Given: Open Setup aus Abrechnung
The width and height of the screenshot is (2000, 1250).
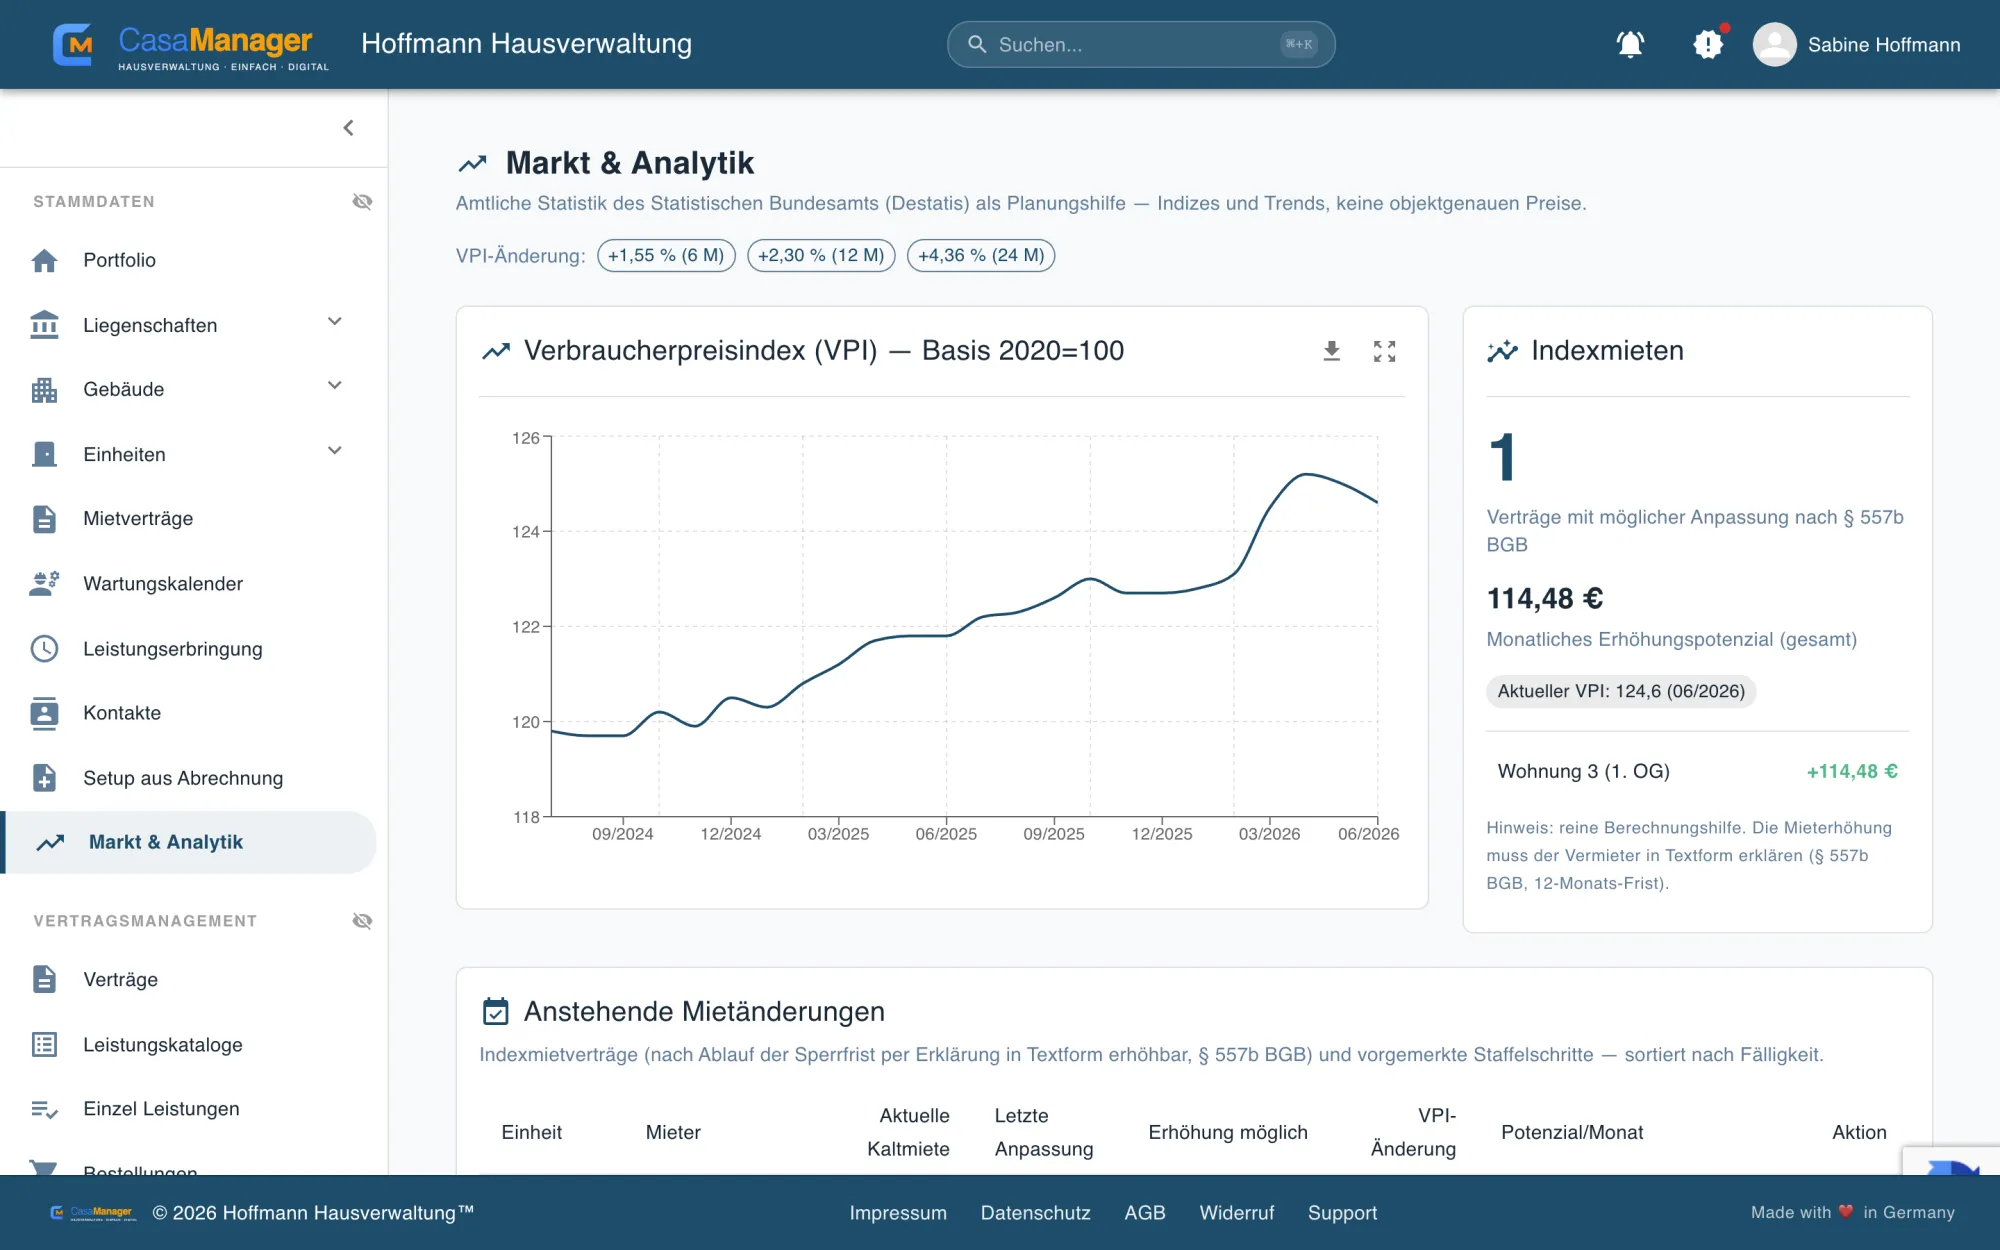Looking at the screenshot, I should [x=190, y=778].
